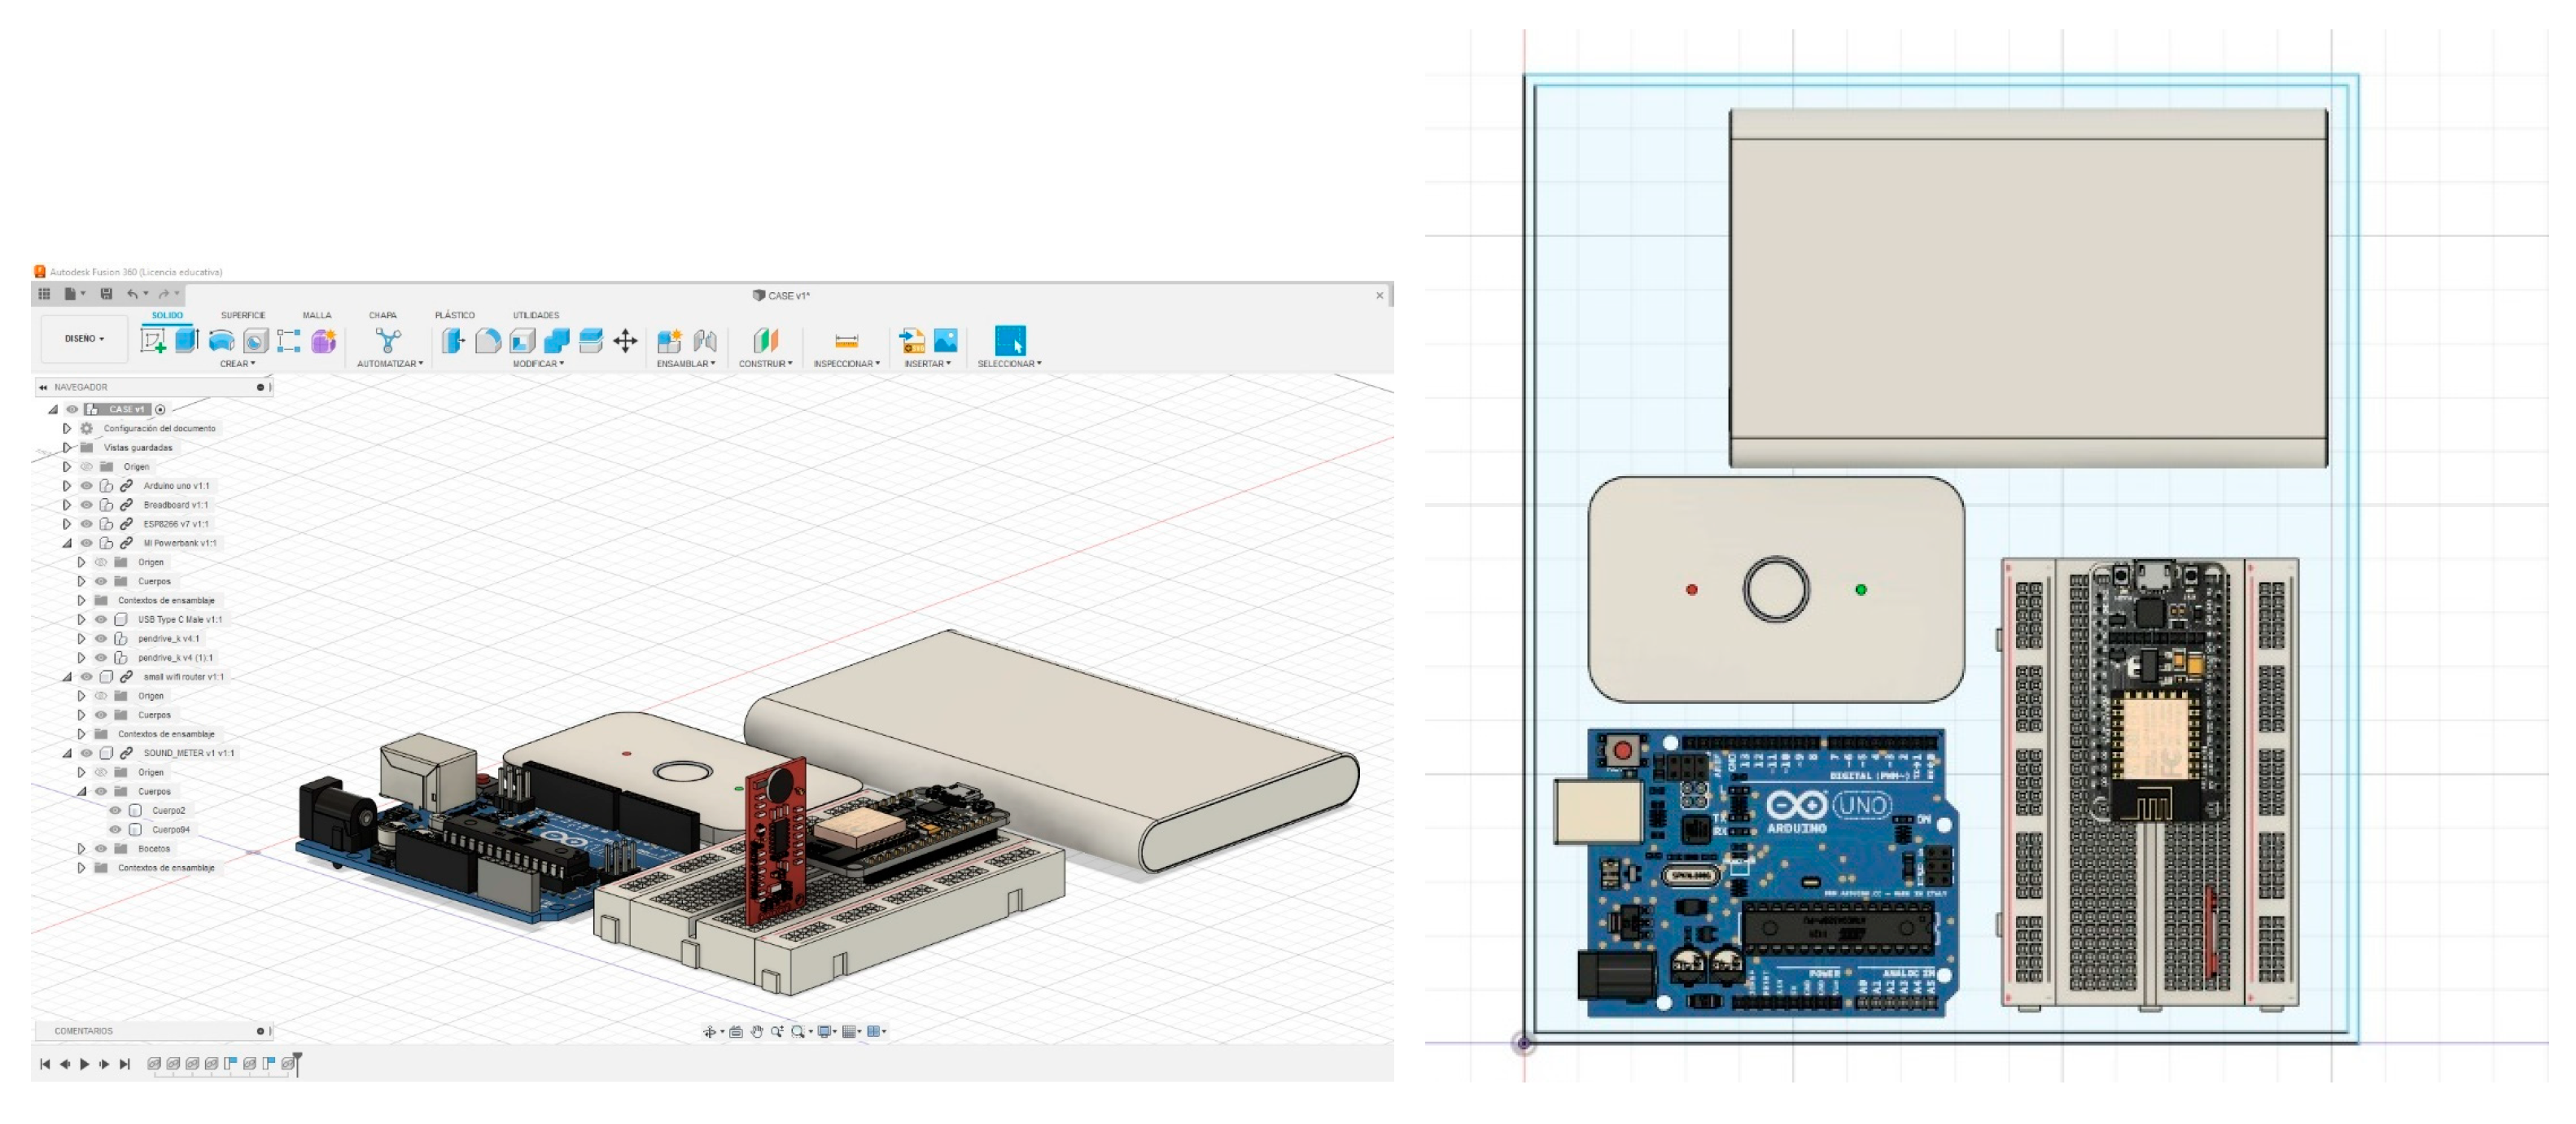Expand the ESP8266 v7 v1:1 tree item
Viewport: 2576px width, 1124px height.
tap(68, 524)
